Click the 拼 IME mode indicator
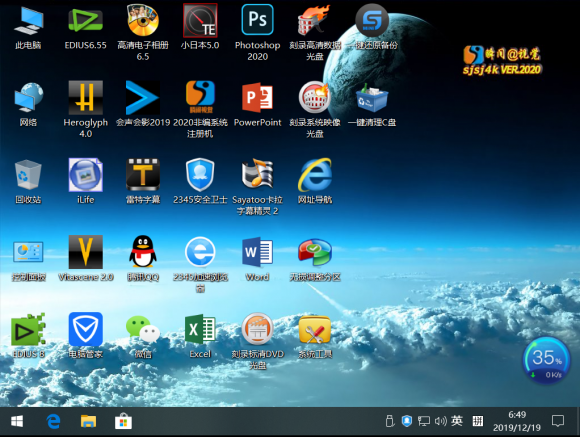Viewport: 580px width, 437px height. (478, 421)
